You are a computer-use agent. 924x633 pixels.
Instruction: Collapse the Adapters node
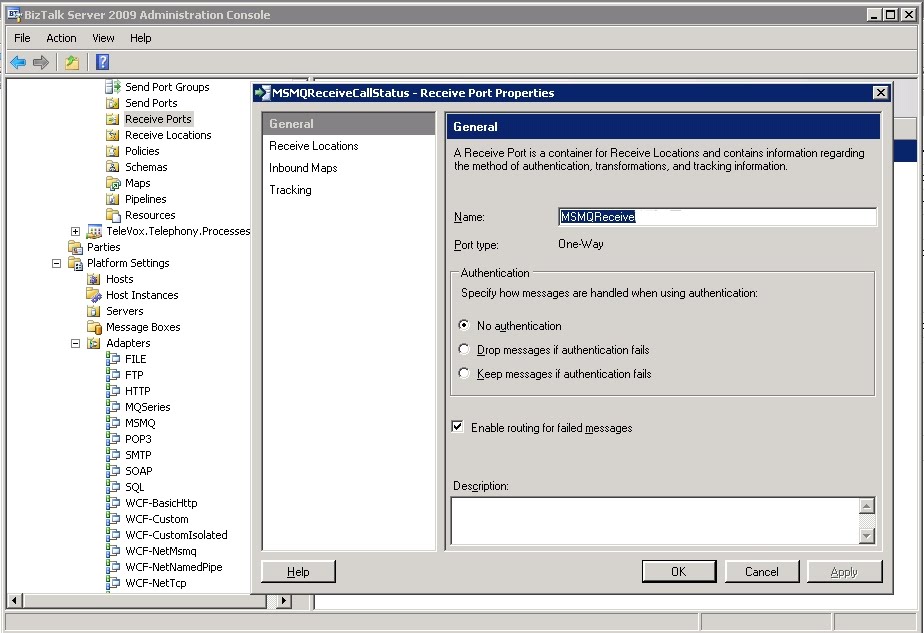75,343
